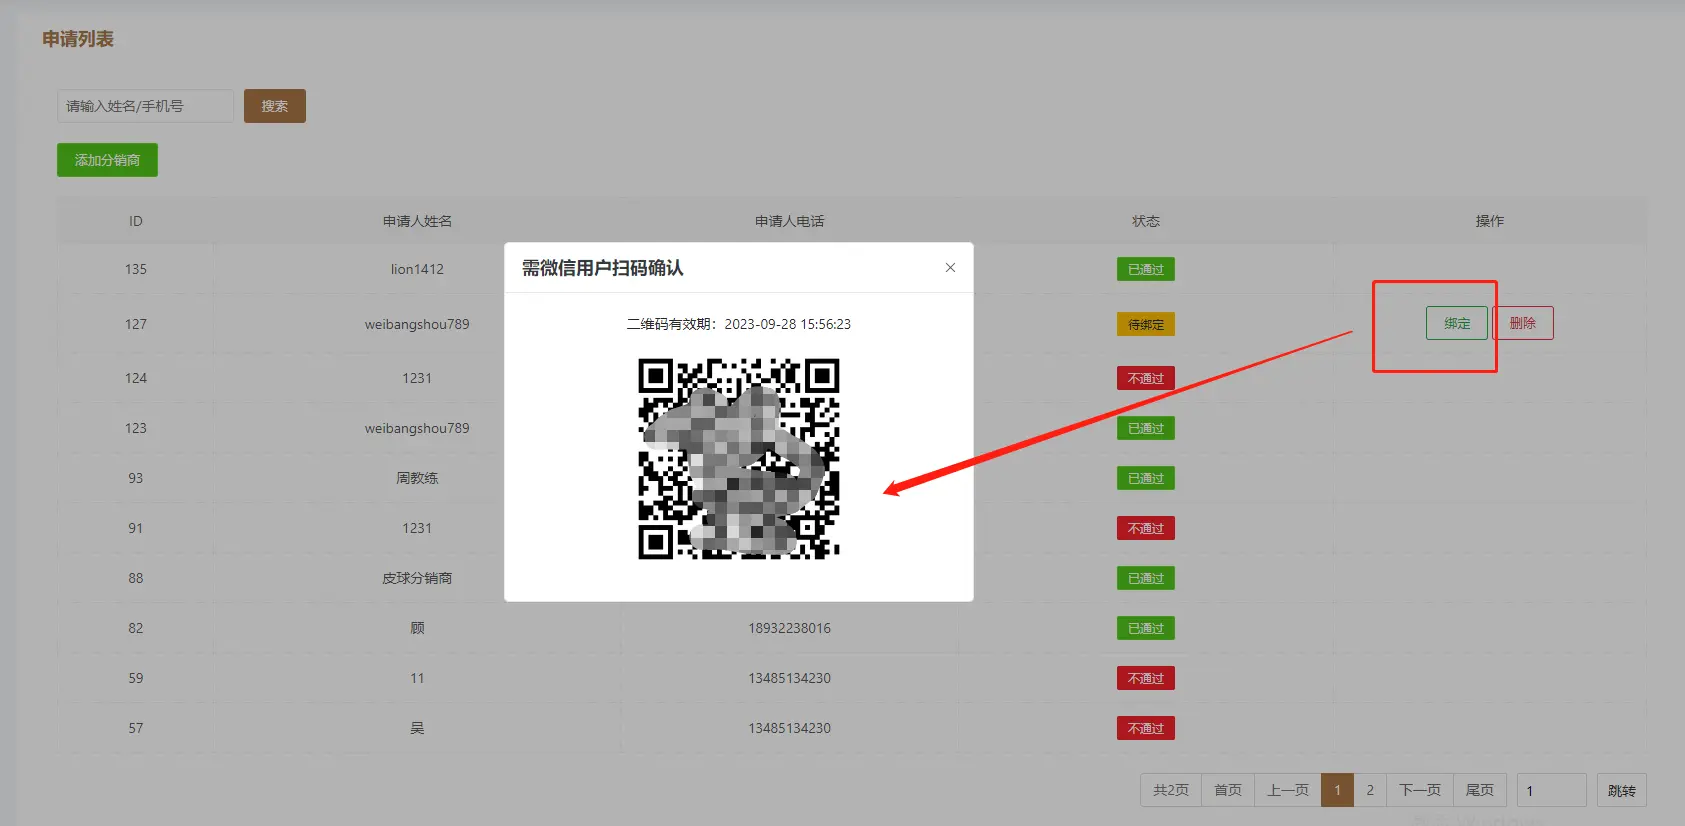Viewport: 1685px width, 826px height.
Task: Click 不通过 status badge for ID 124
Action: (x=1145, y=378)
